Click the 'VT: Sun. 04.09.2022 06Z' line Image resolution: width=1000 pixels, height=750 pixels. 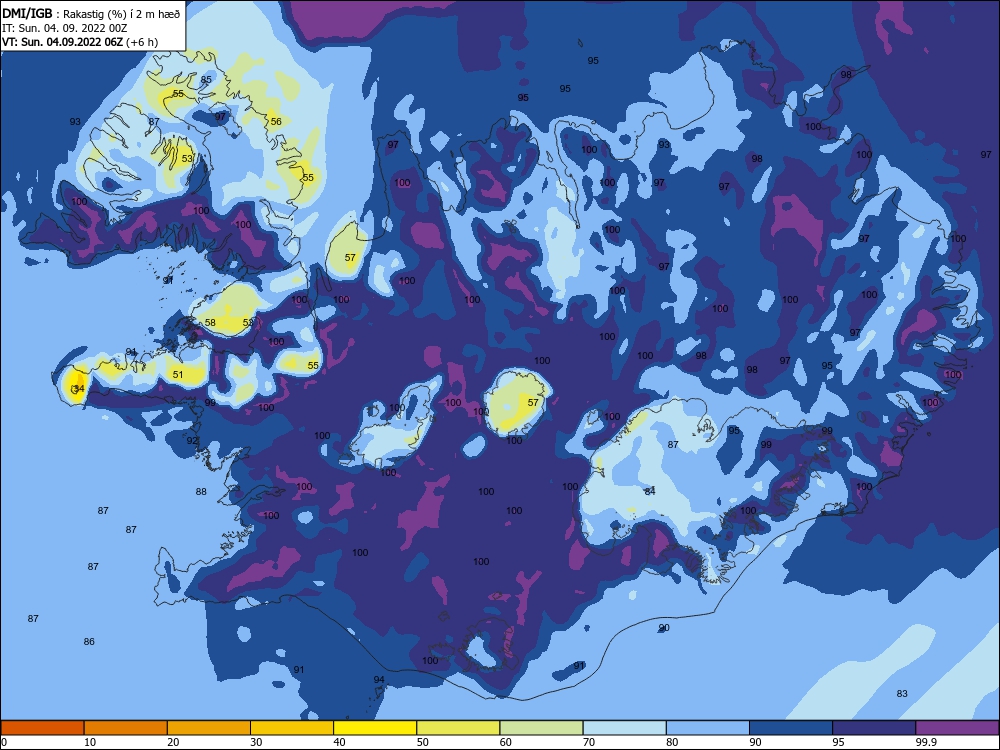62,42
